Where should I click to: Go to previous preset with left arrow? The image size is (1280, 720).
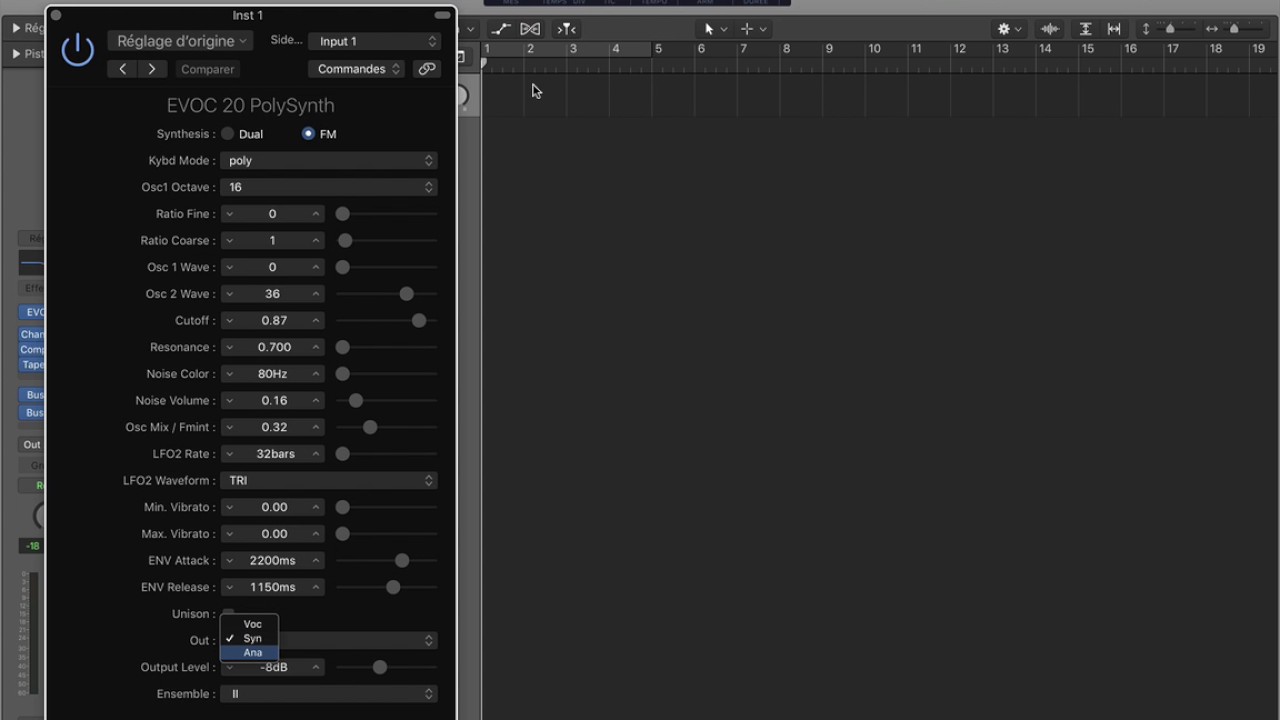tap(123, 69)
